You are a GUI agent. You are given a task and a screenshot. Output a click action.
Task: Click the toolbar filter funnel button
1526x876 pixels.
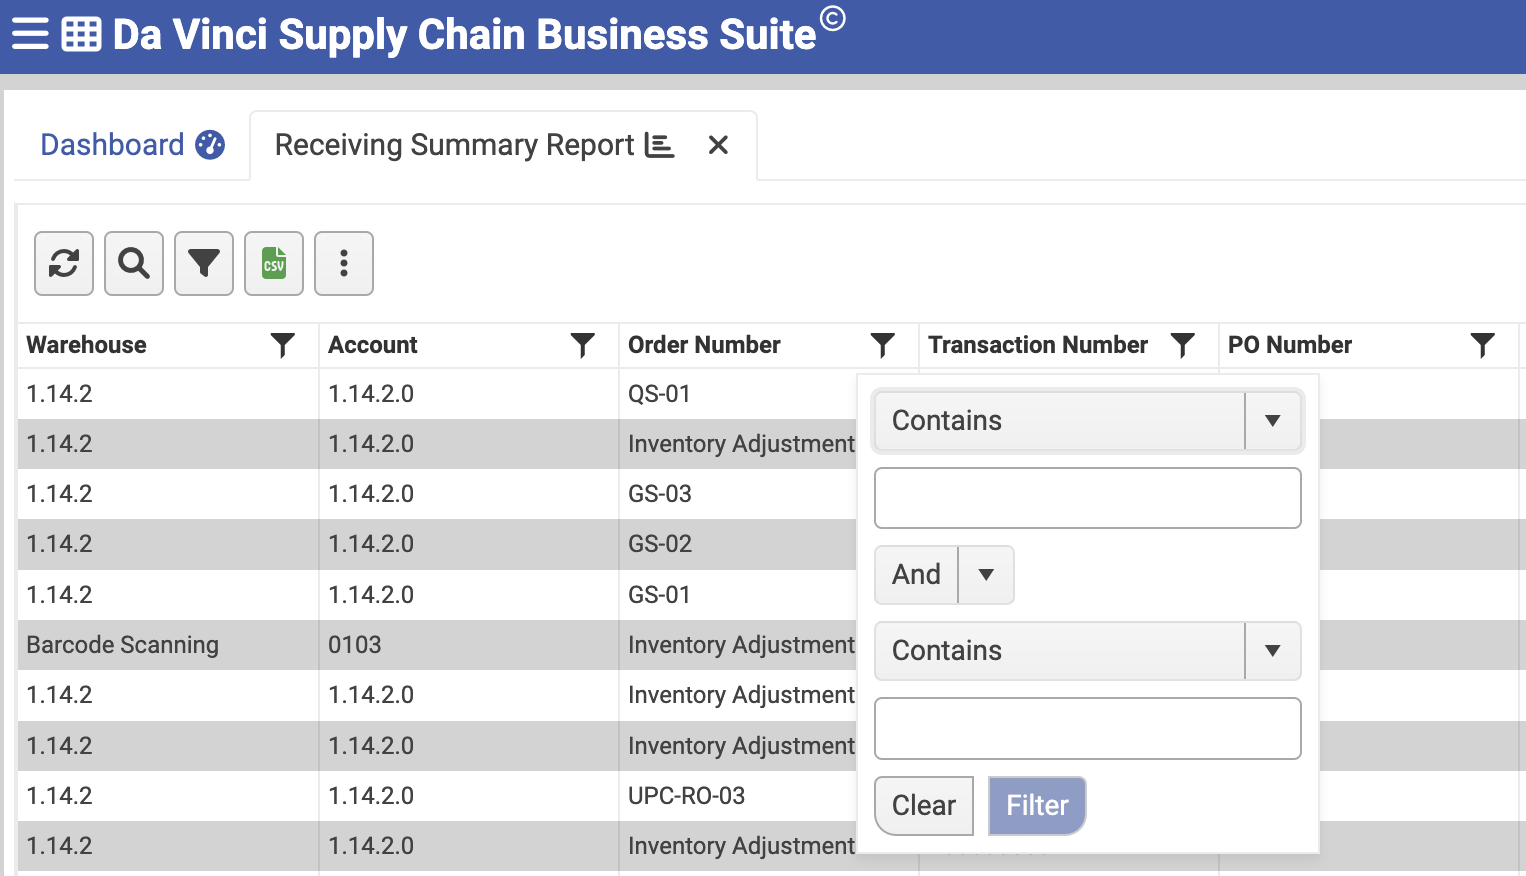(x=204, y=264)
